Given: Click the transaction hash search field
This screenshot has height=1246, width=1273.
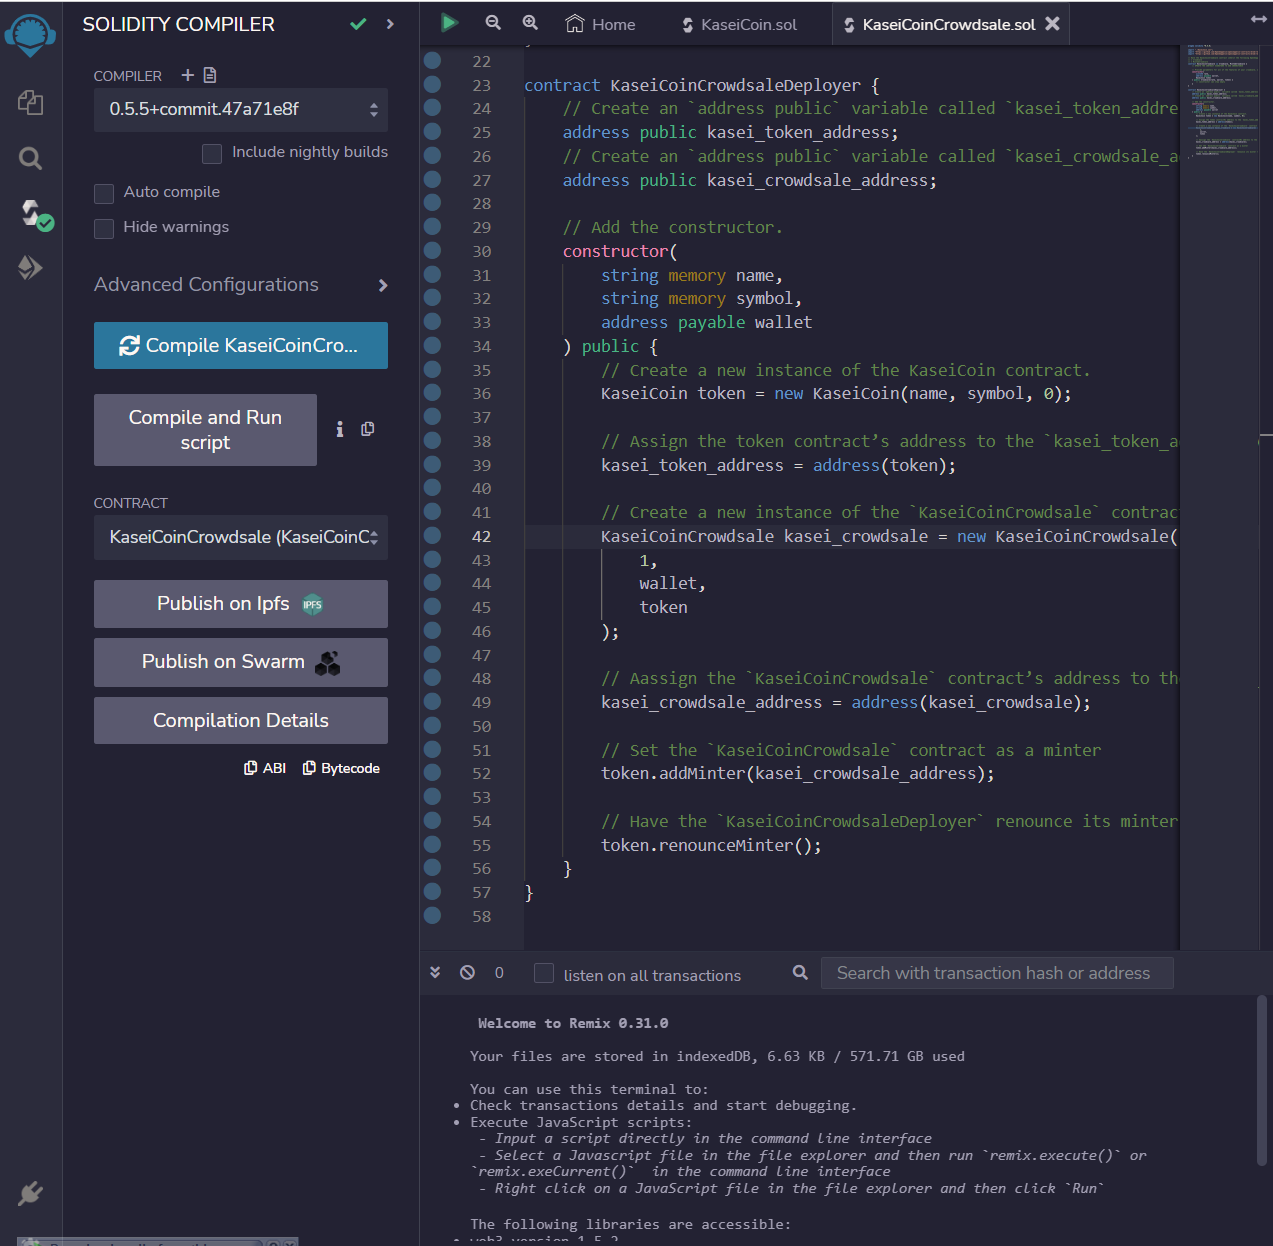Looking at the screenshot, I should (x=997, y=973).
